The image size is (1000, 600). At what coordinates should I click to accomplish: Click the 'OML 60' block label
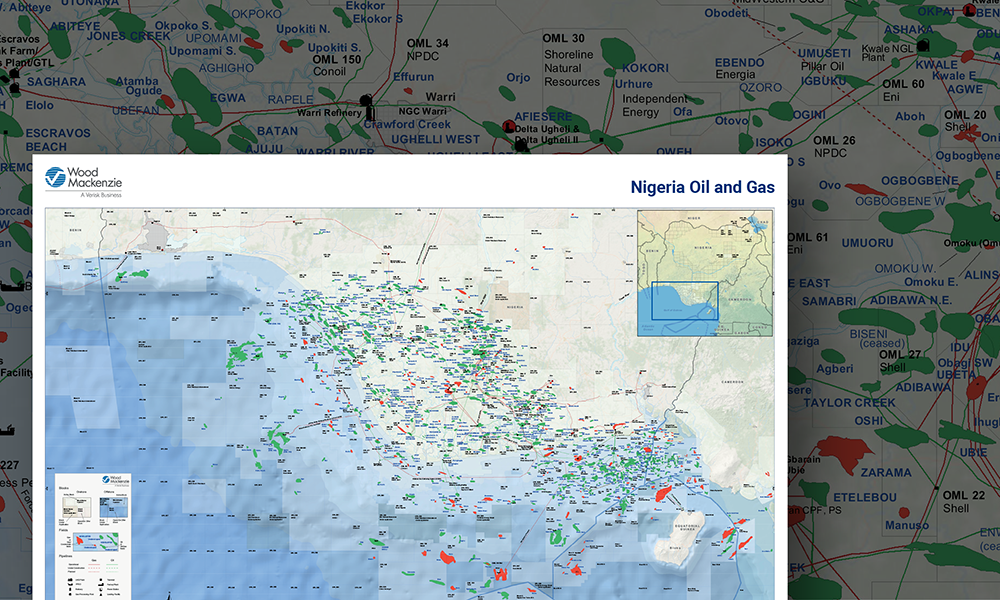[x=903, y=84]
